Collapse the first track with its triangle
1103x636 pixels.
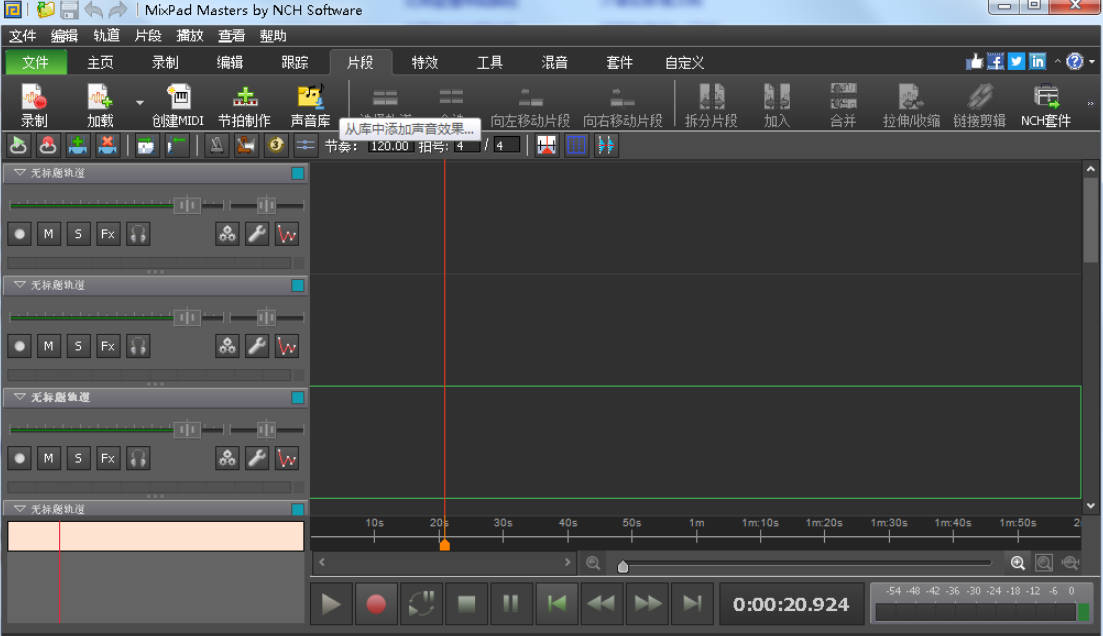(x=19, y=172)
